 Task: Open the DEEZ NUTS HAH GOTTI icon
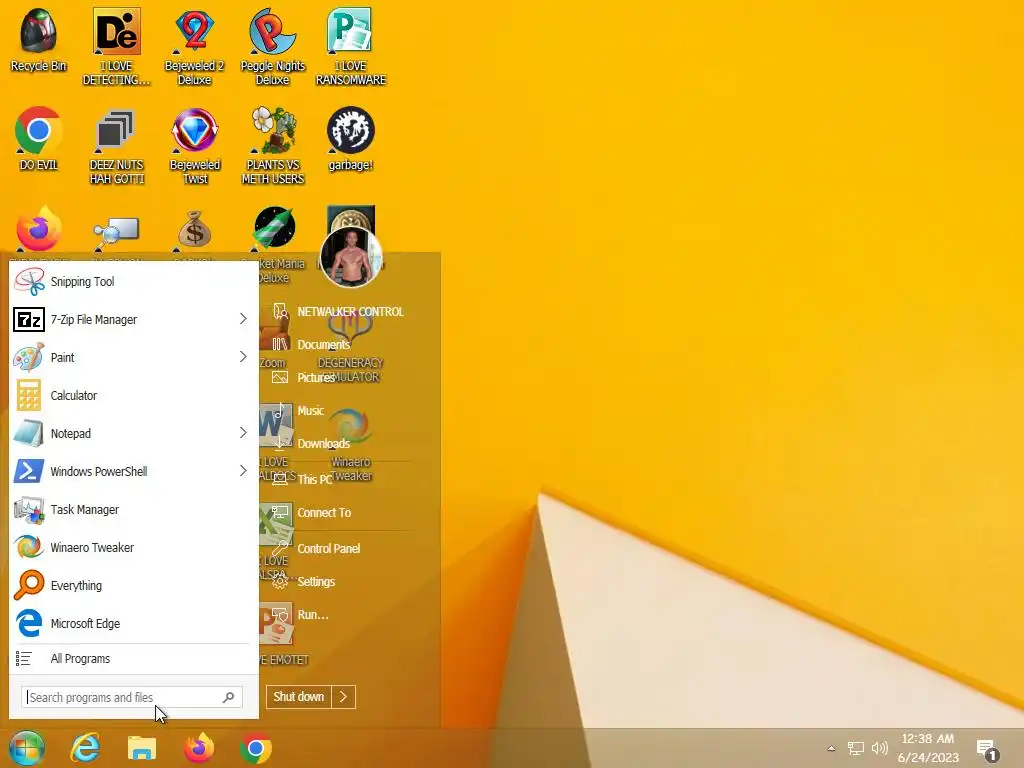[x=116, y=146]
